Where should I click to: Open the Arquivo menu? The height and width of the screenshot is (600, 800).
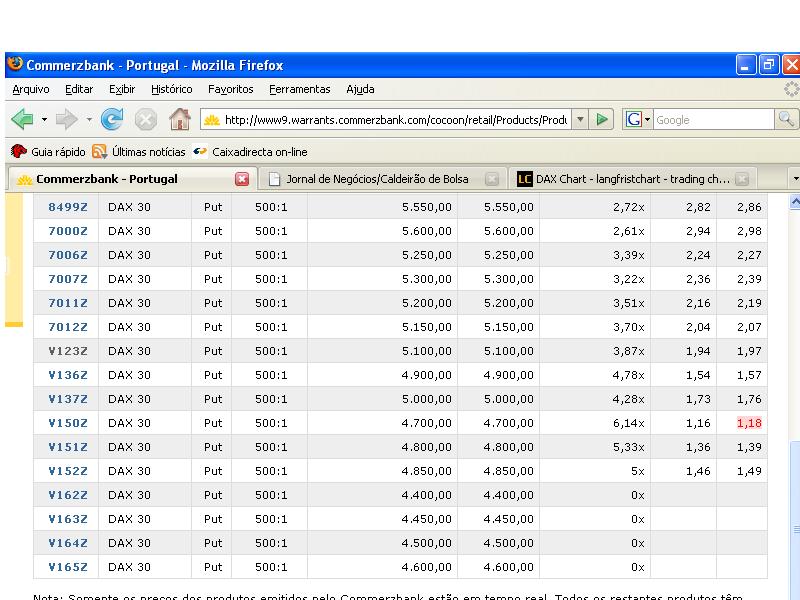tap(31, 89)
